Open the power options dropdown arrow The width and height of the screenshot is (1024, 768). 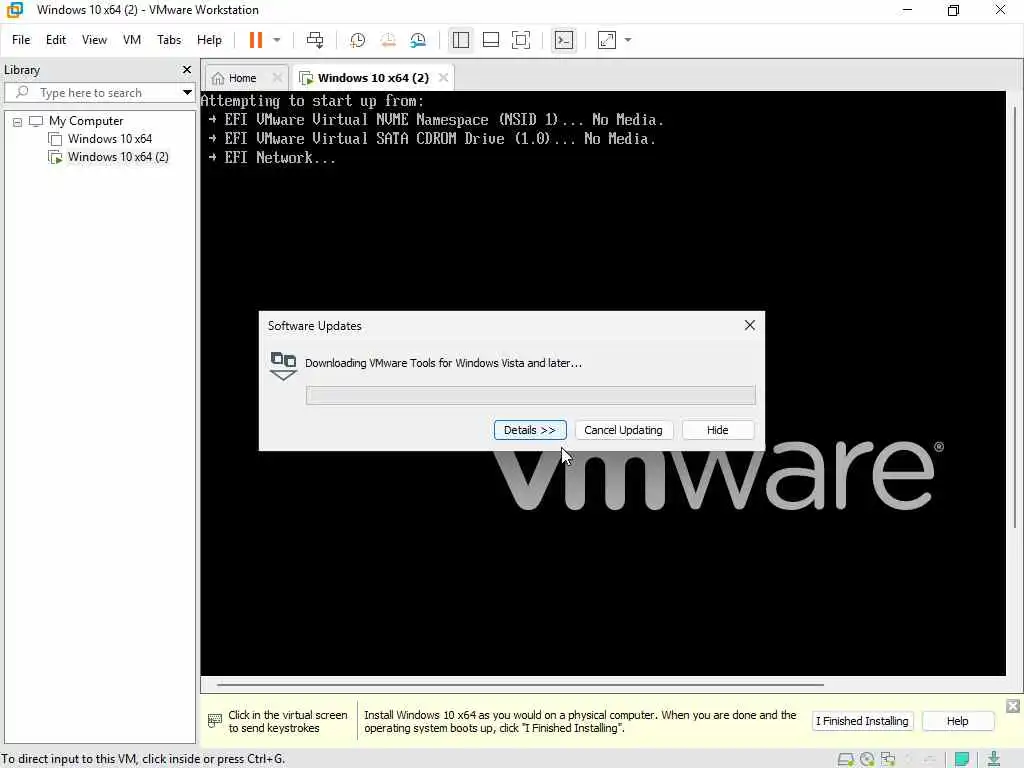pos(277,40)
